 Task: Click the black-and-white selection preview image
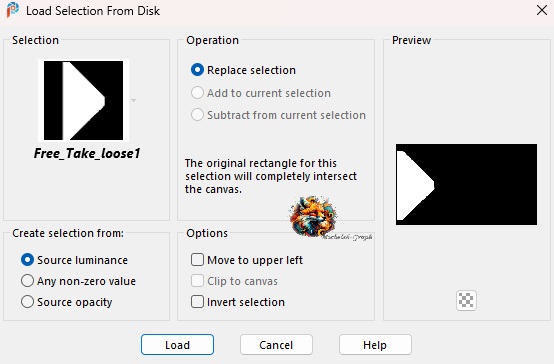(466, 184)
